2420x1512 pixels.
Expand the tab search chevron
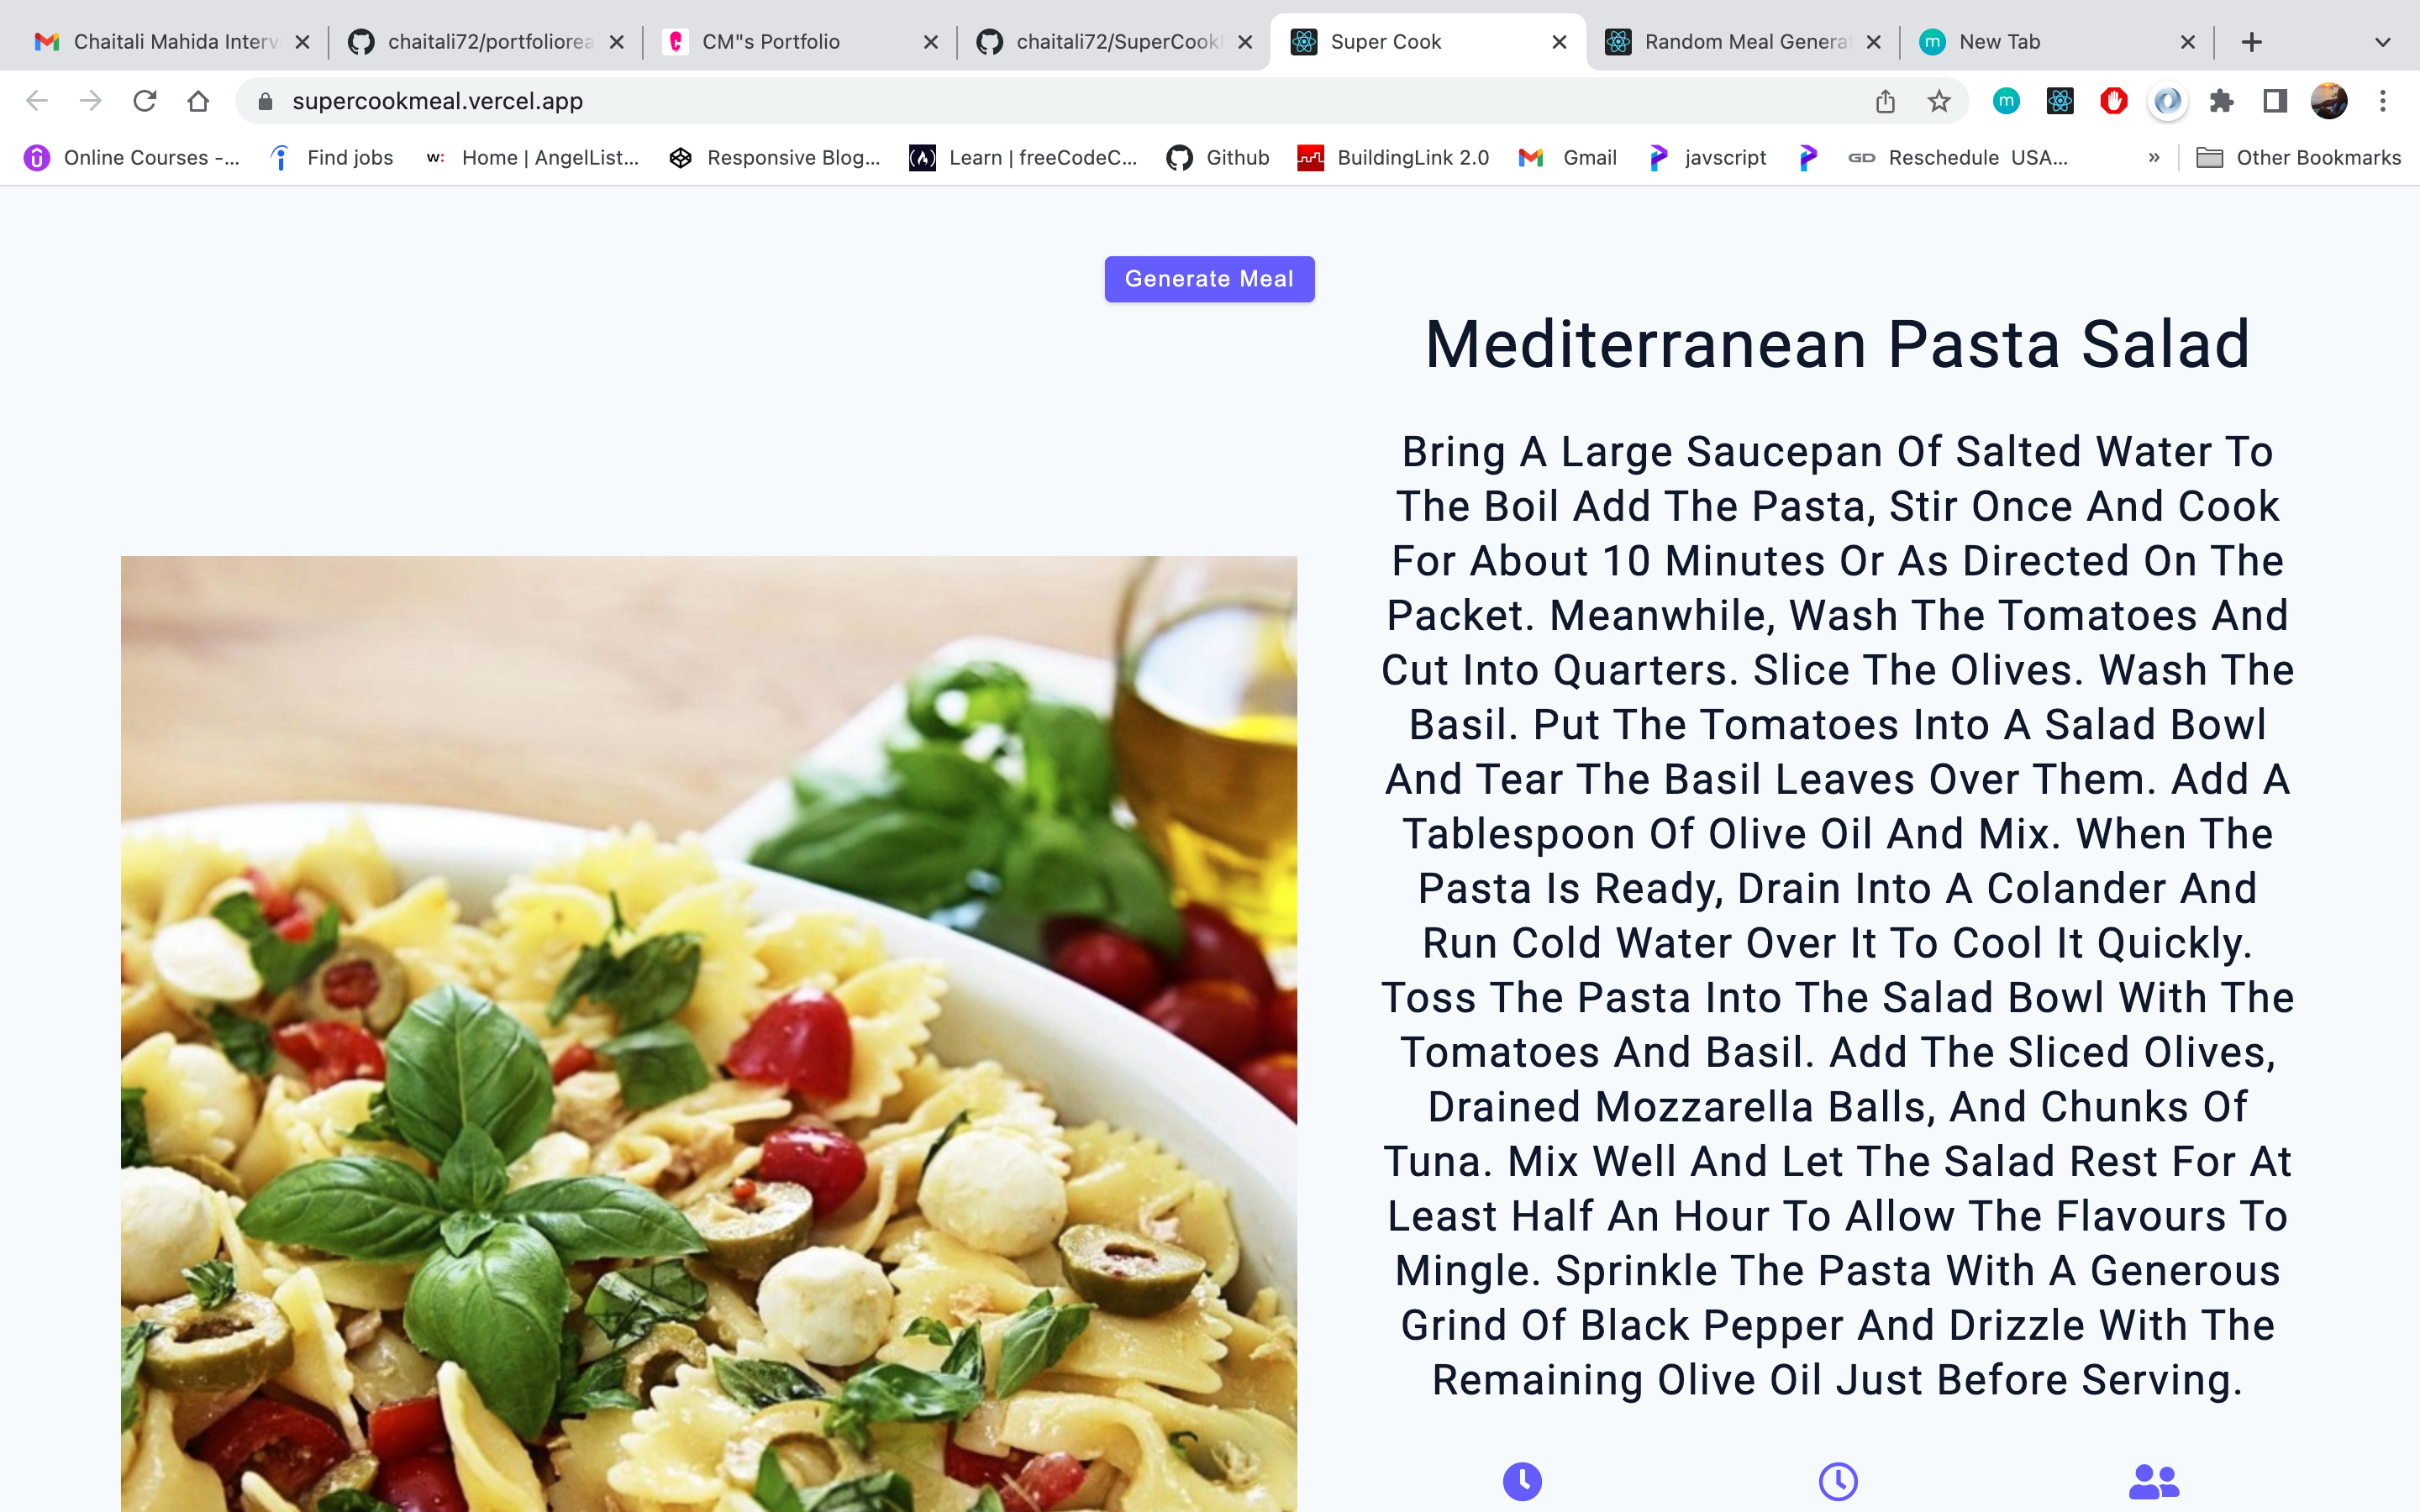(2382, 42)
